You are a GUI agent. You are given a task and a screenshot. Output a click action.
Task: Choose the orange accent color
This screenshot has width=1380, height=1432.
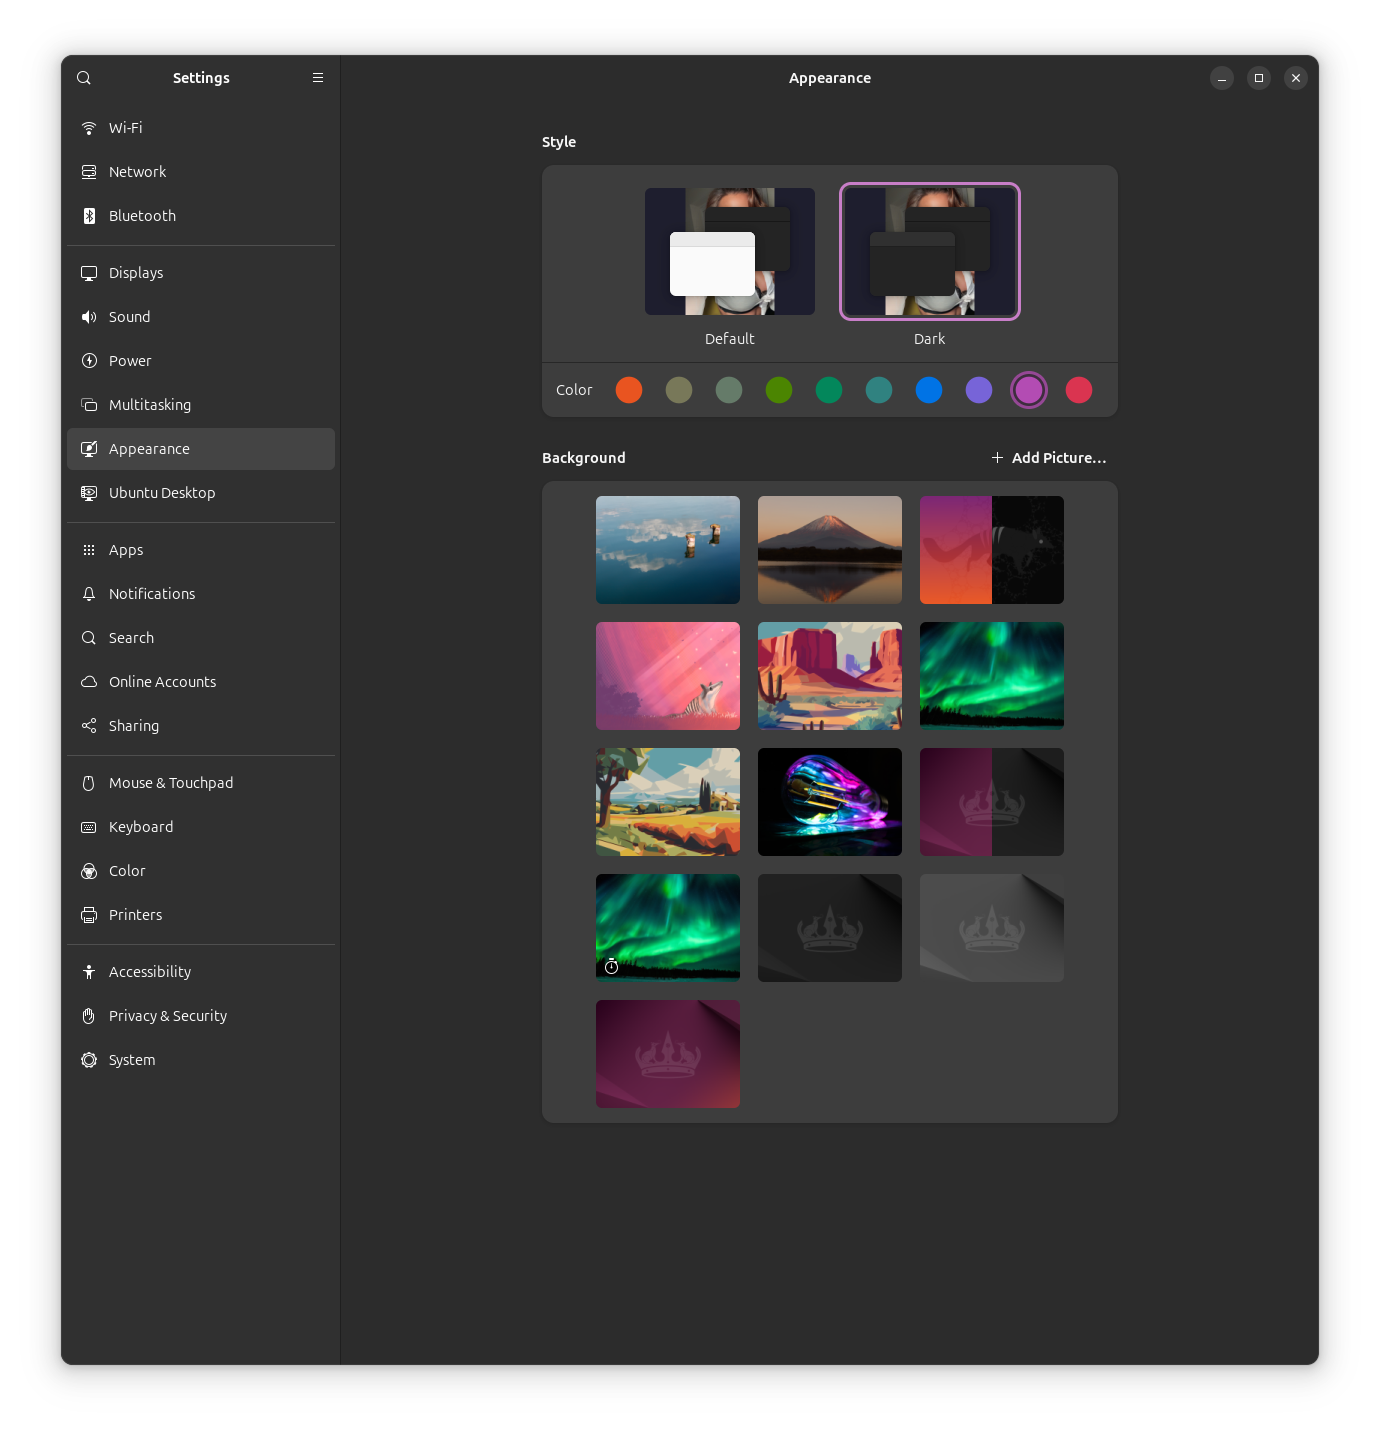pos(629,390)
